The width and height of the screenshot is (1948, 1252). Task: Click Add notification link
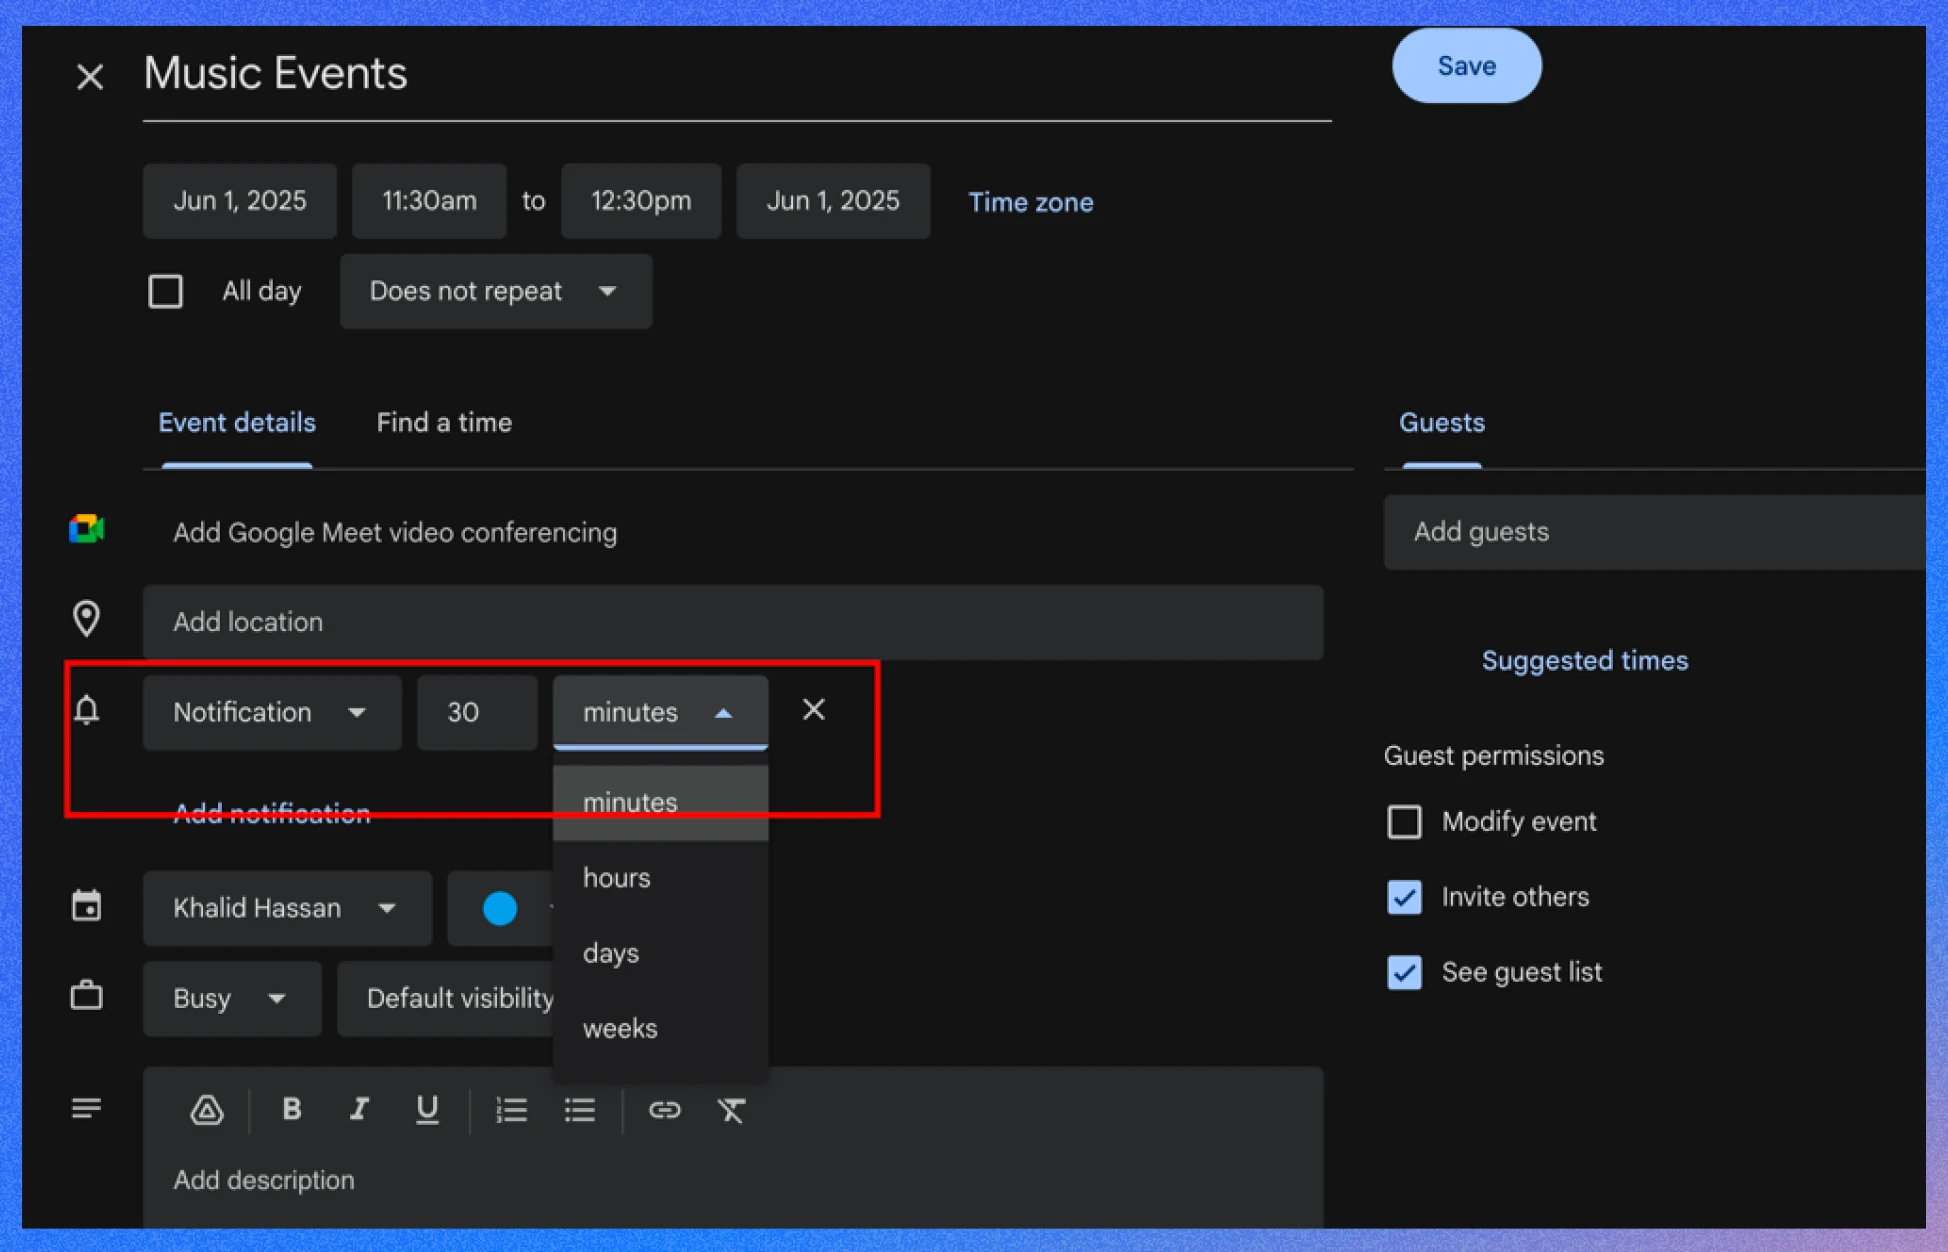[271, 813]
